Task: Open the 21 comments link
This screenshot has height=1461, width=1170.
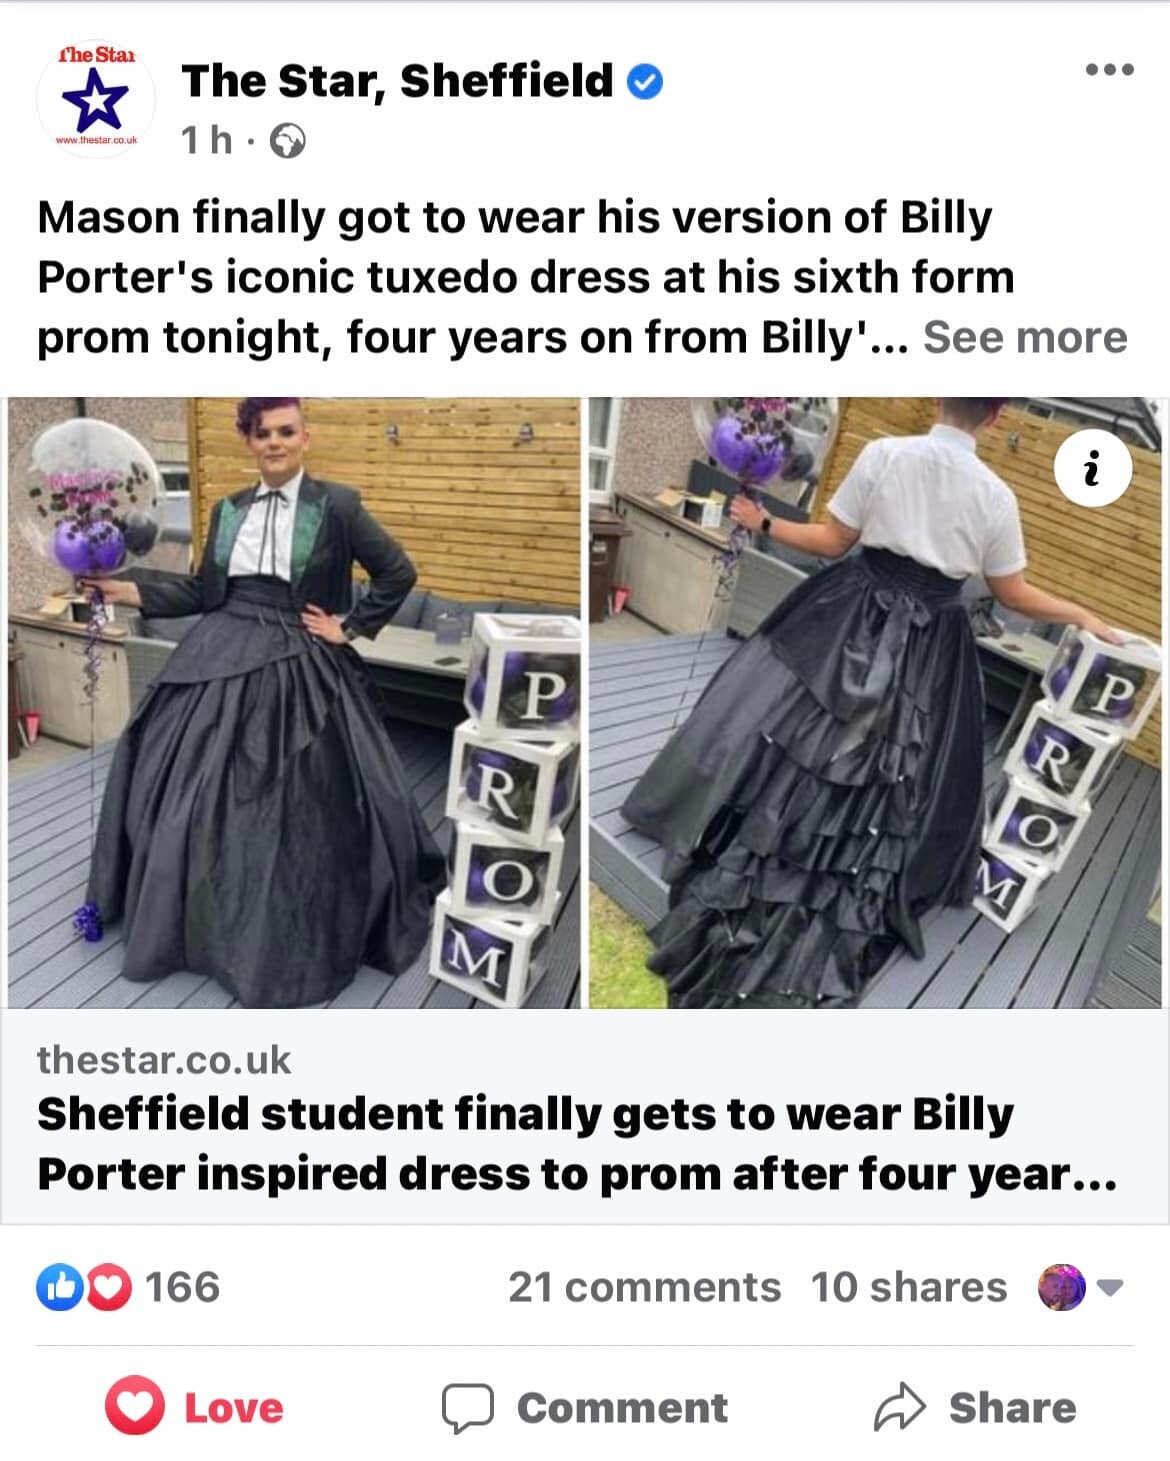Action: tap(644, 1287)
